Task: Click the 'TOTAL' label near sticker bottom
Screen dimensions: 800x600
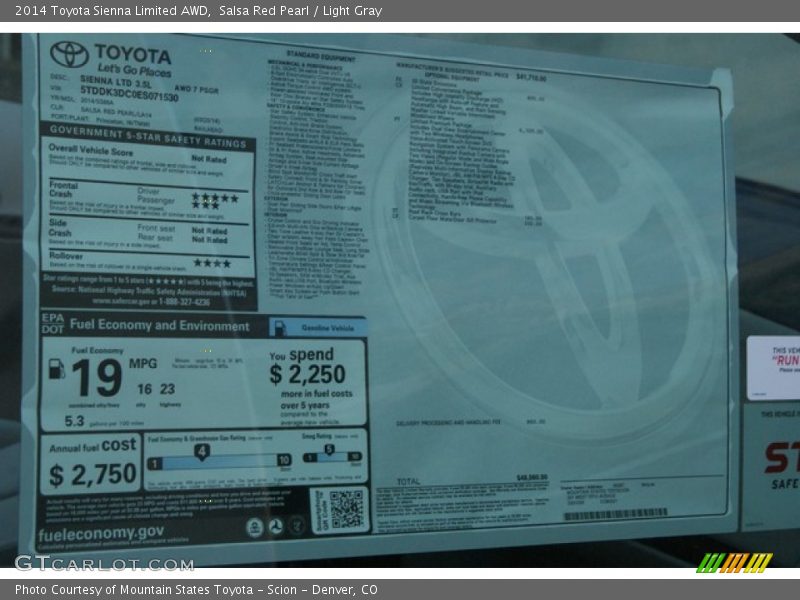Action: (409, 481)
